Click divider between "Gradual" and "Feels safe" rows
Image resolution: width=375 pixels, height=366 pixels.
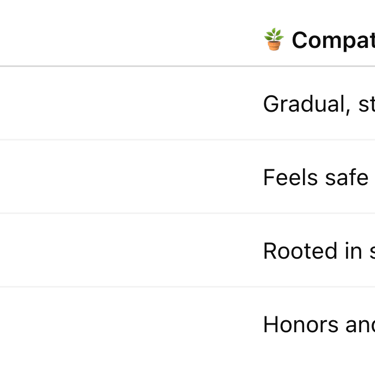click(187, 140)
